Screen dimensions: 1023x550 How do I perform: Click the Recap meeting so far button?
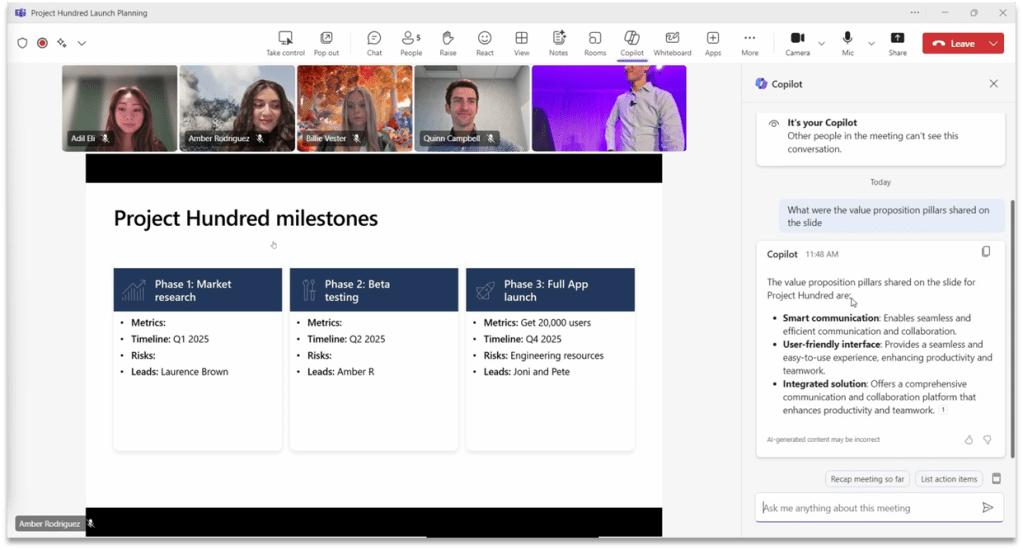867,479
